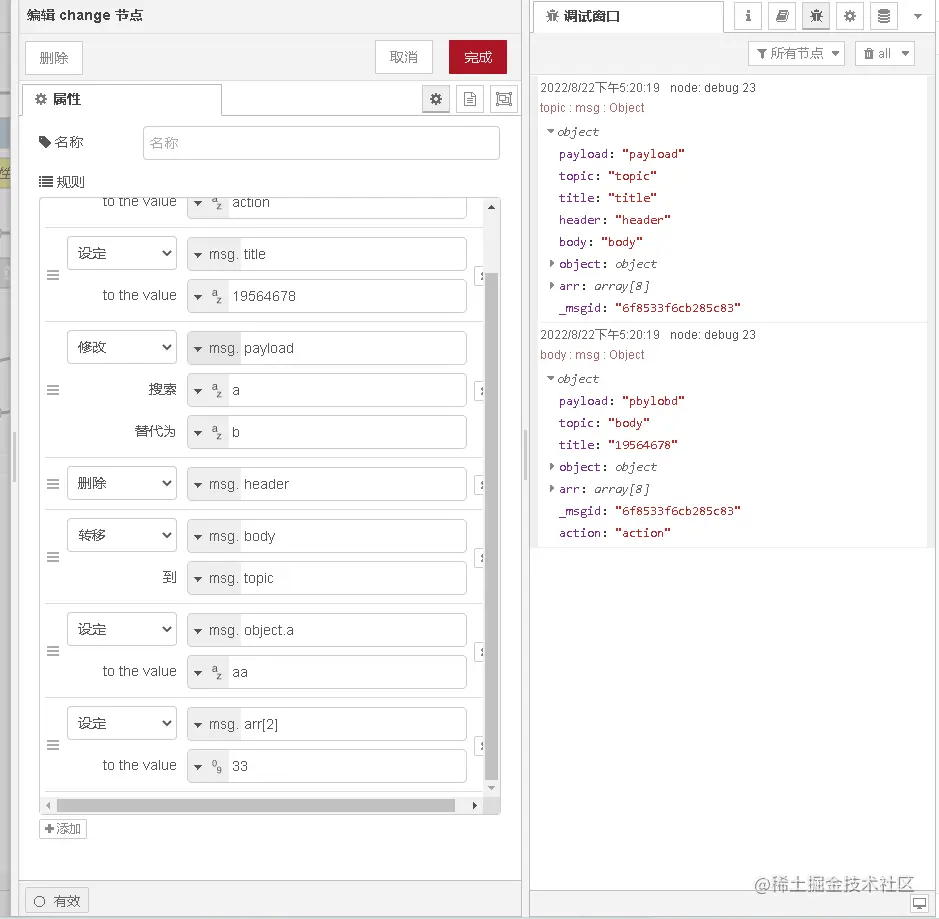Image resolution: width=939 pixels, height=919 pixels.
Task: Open the configuration nodes gear tab
Action: click(x=850, y=16)
